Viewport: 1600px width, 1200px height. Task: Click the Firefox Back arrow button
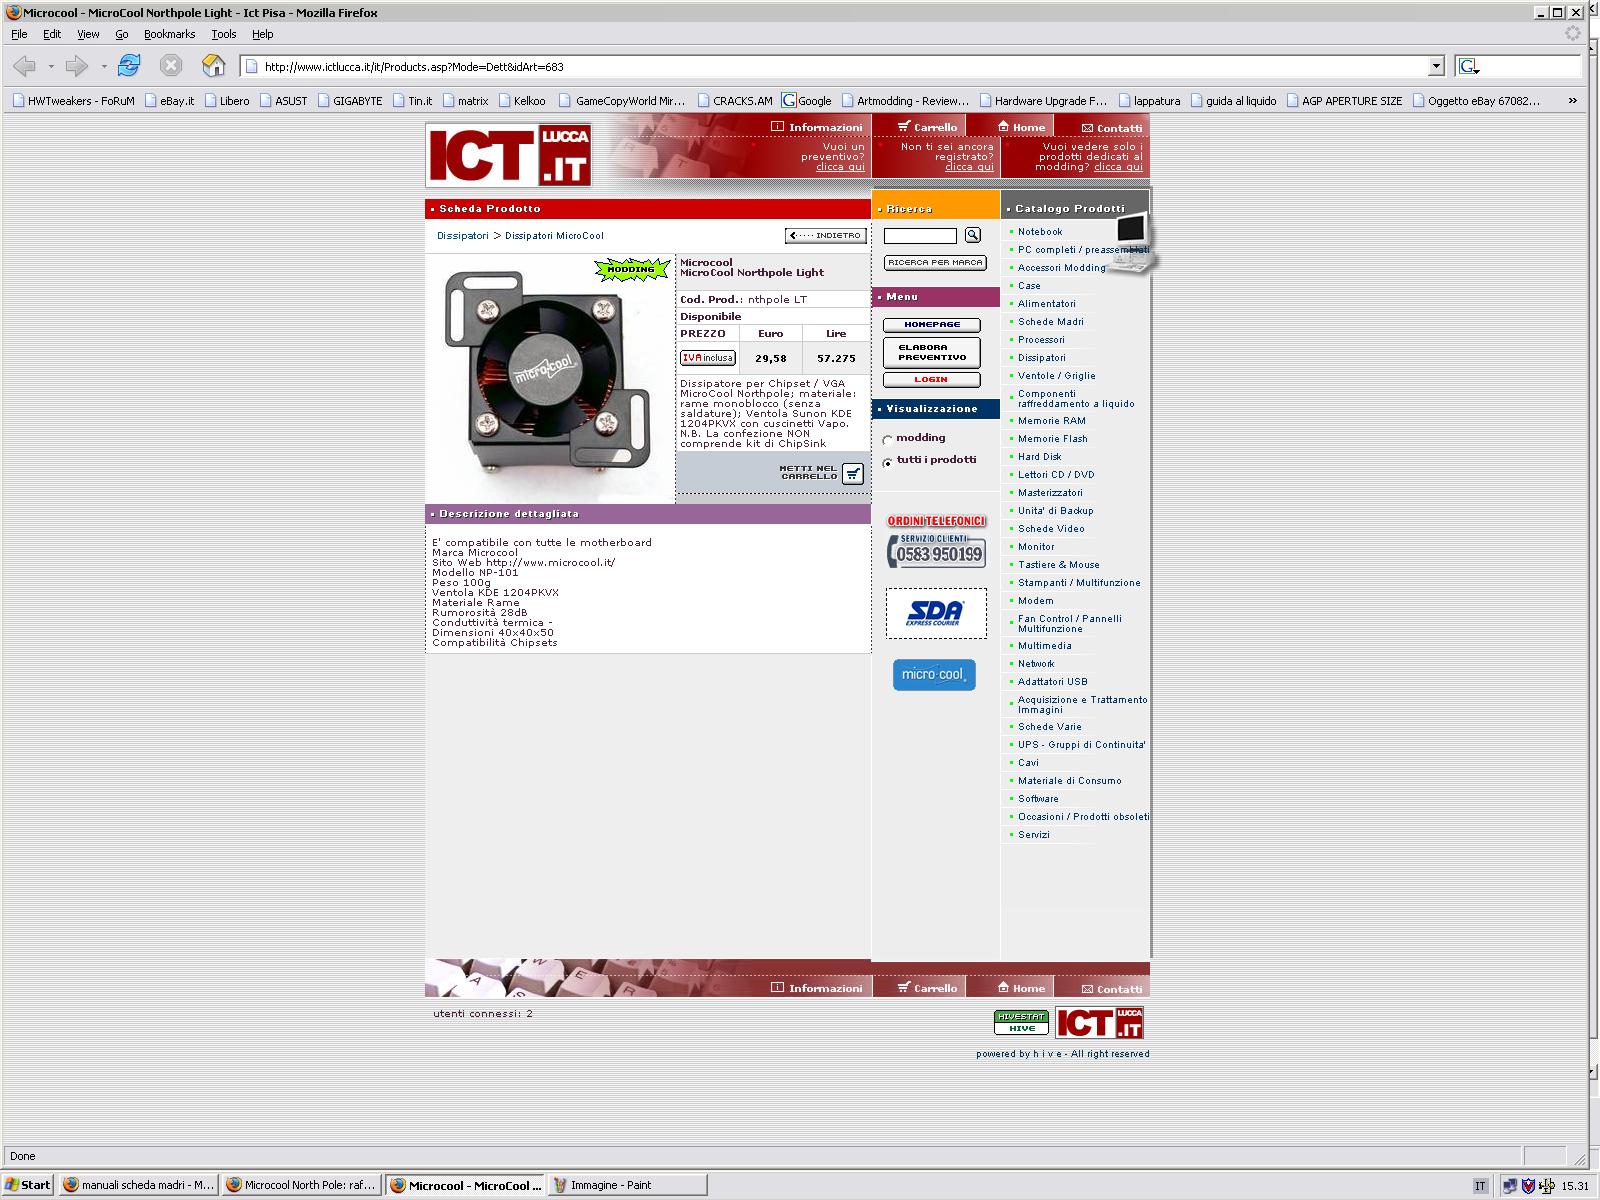point(25,66)
